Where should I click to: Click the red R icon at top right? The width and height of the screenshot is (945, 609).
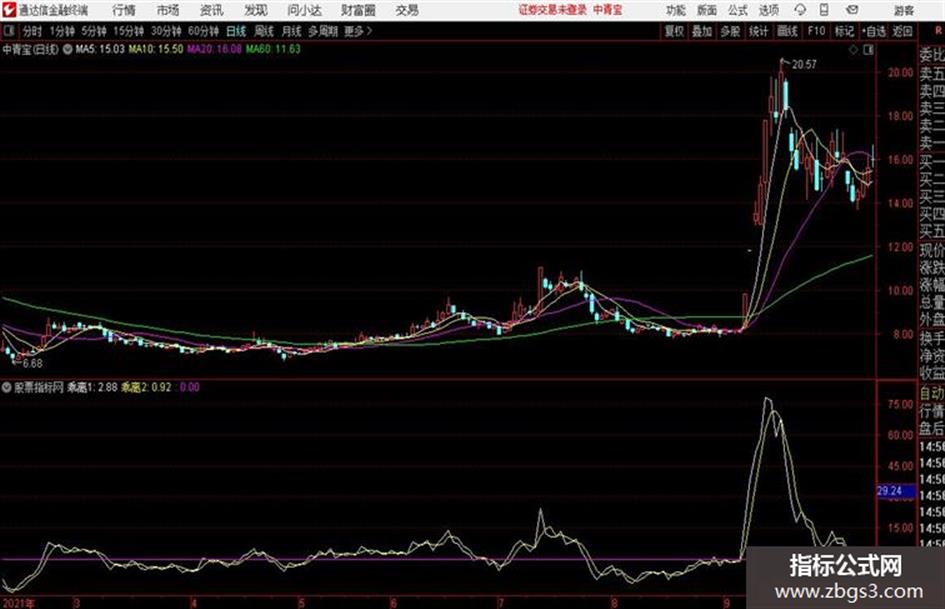tap(939, 31)
